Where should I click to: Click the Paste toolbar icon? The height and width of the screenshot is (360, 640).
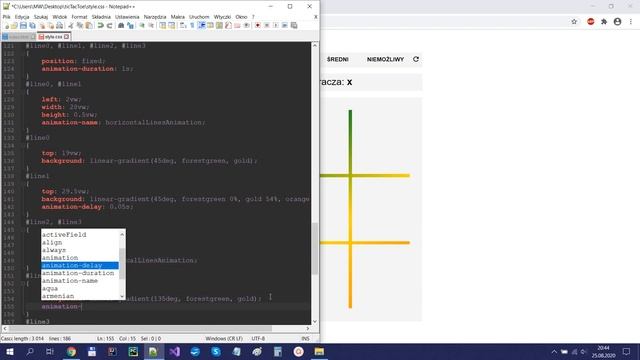(x=89, y=26)
